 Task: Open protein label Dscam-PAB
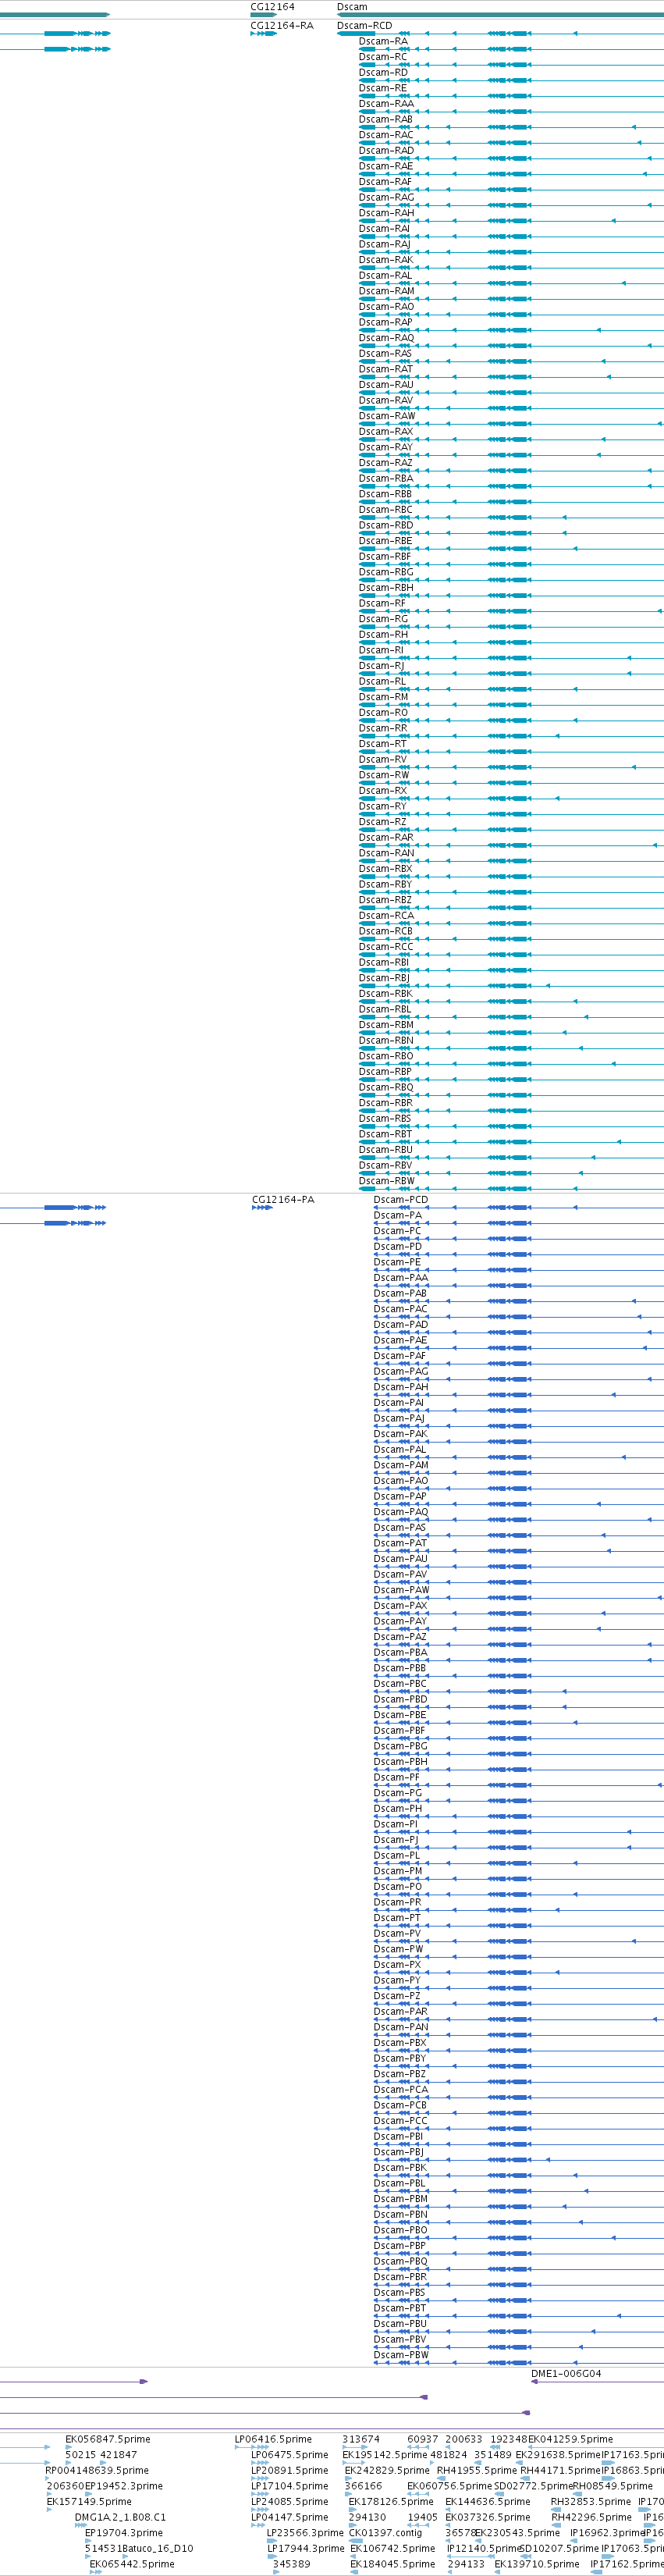400,1294
